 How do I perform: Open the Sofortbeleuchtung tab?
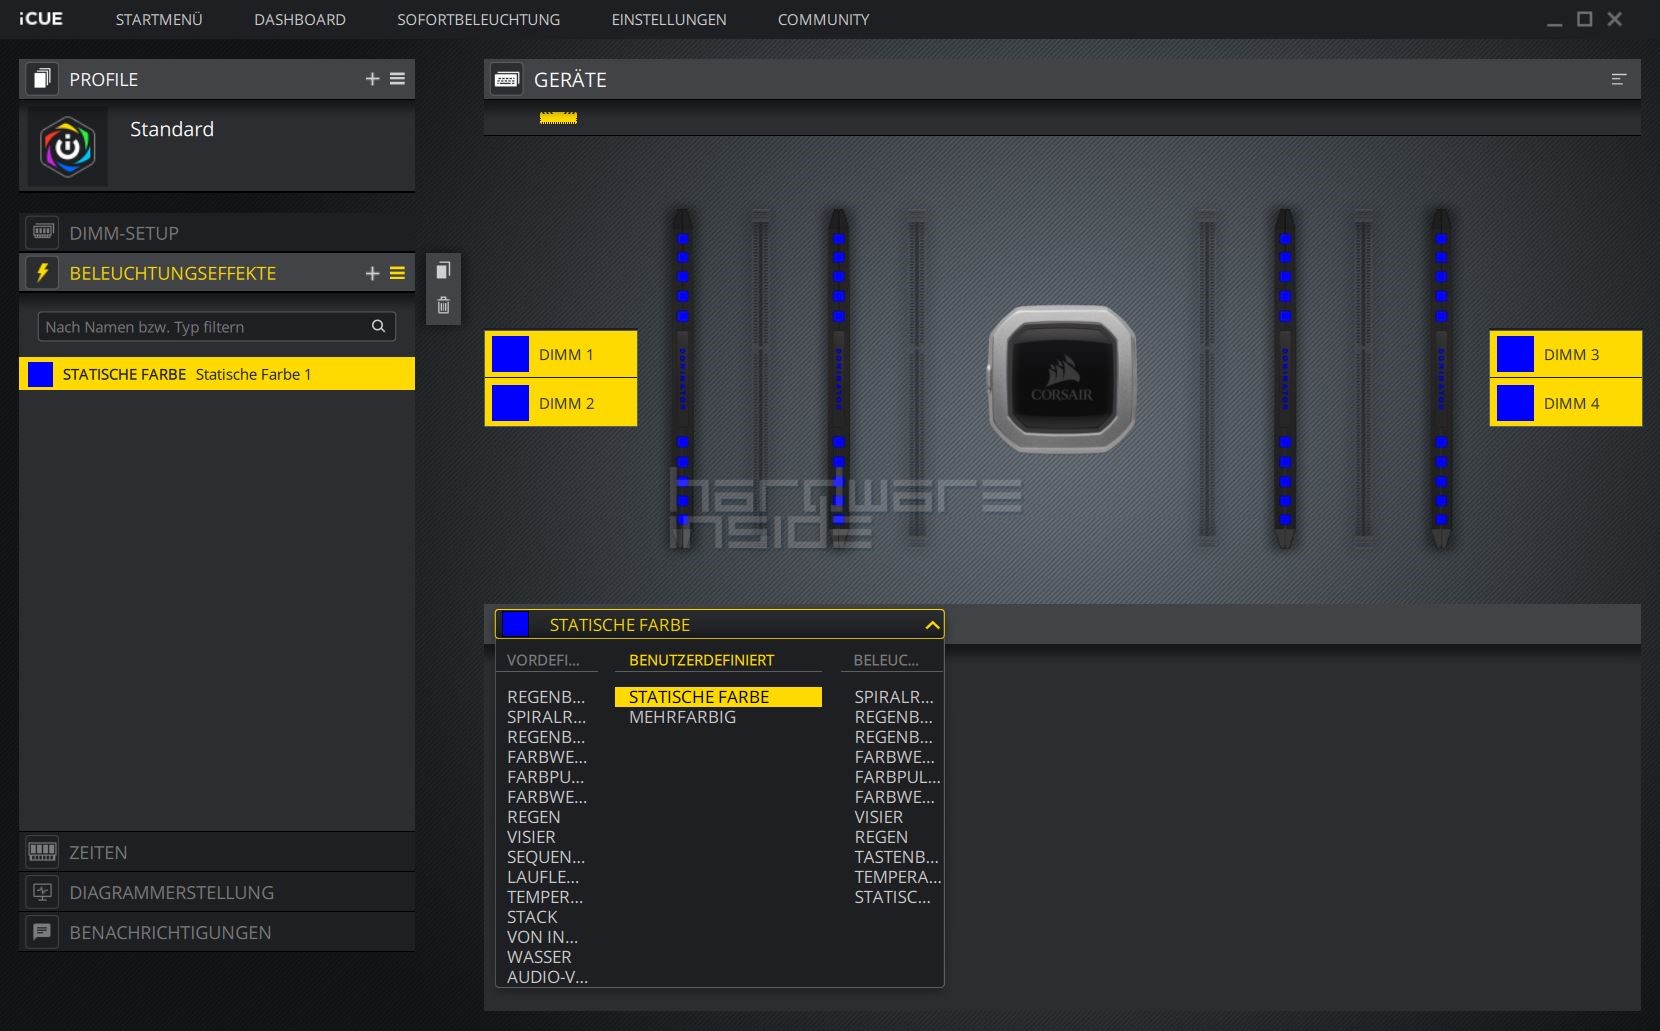(x=478, y=19)
